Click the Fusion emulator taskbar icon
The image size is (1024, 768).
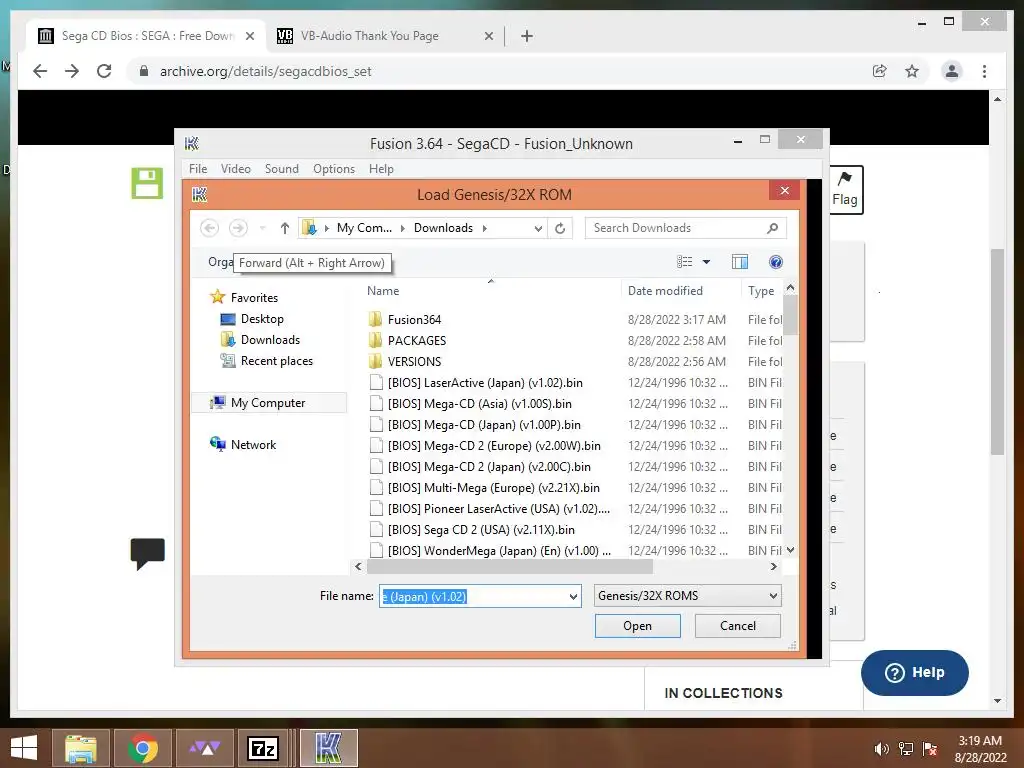tap(328, 748)
